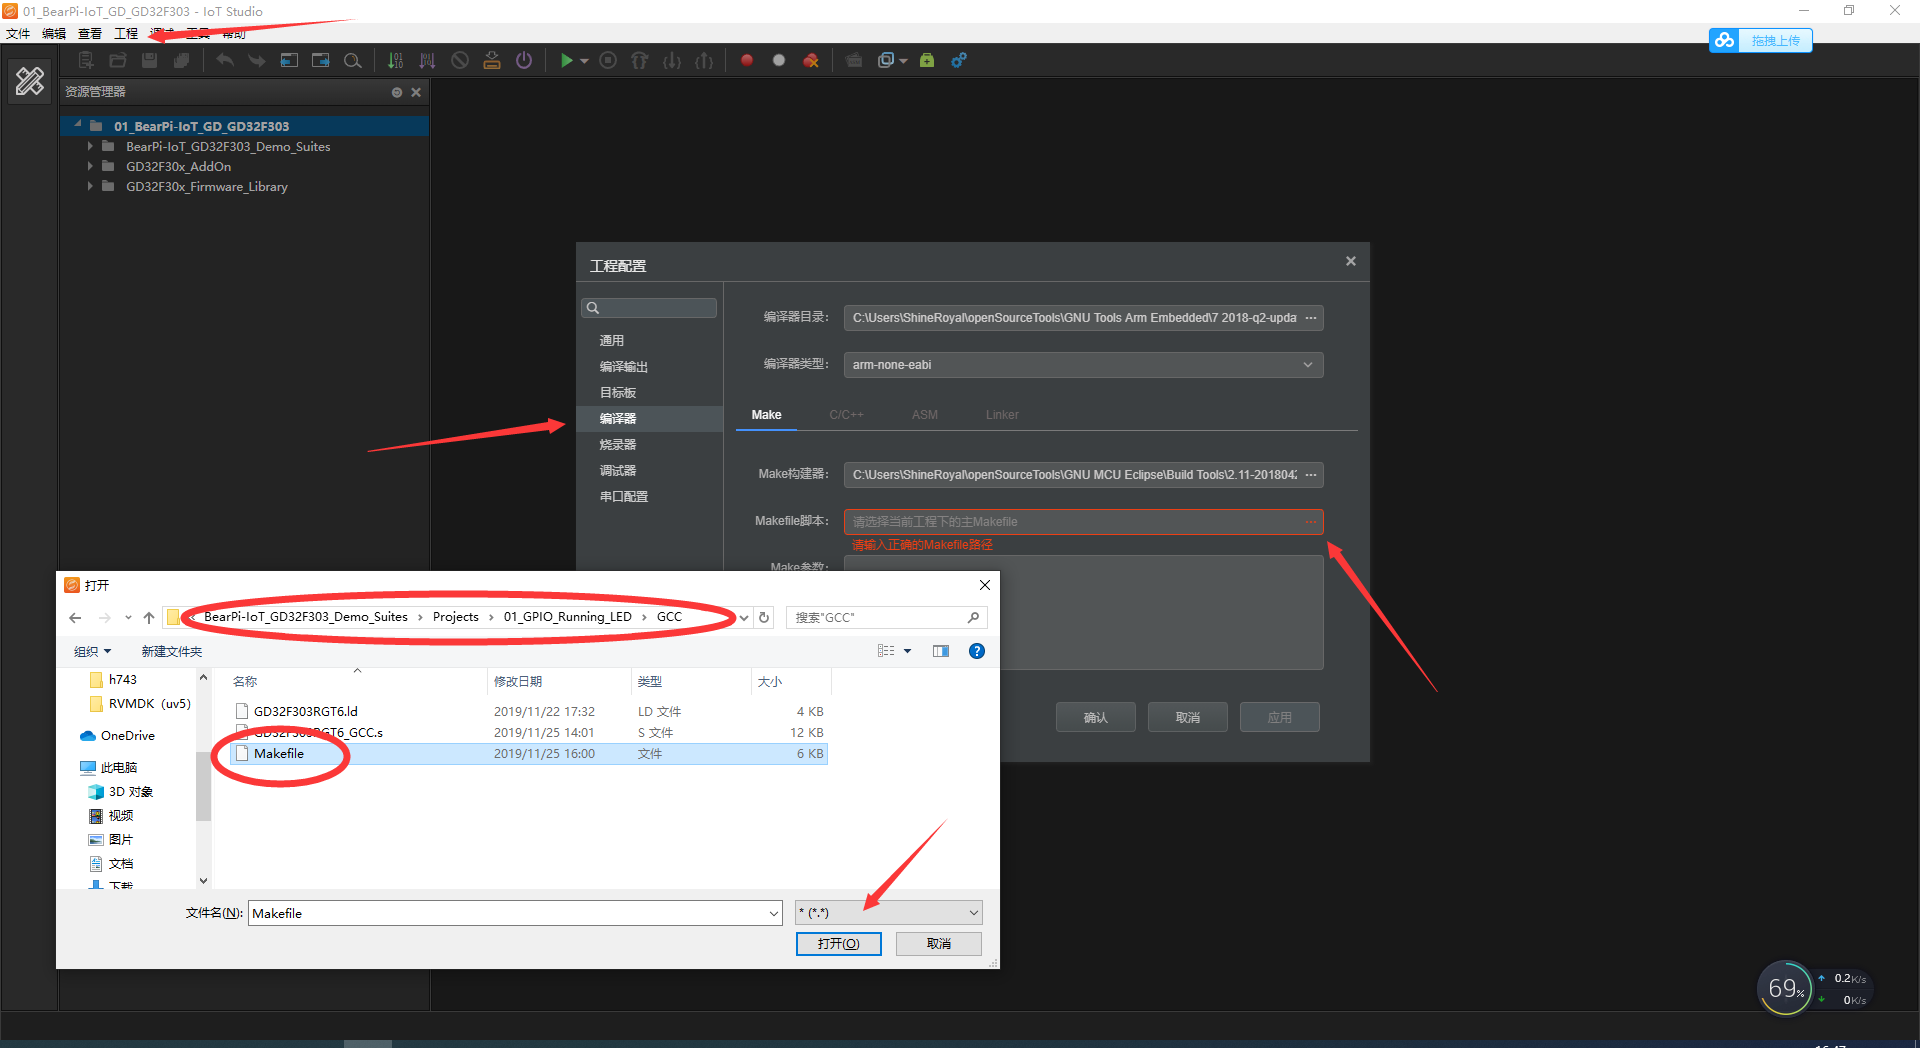
Task: Apply settings with the 应用 button
Action: (x=1279, y=716)
